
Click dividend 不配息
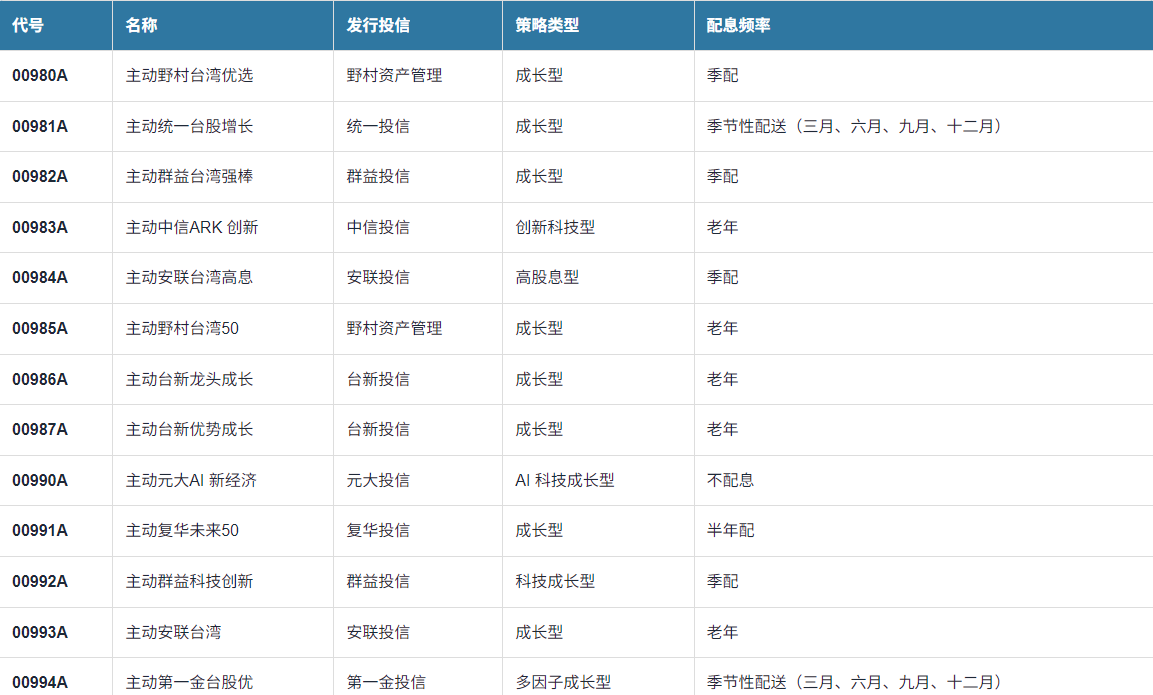click(x=730, y=480)
